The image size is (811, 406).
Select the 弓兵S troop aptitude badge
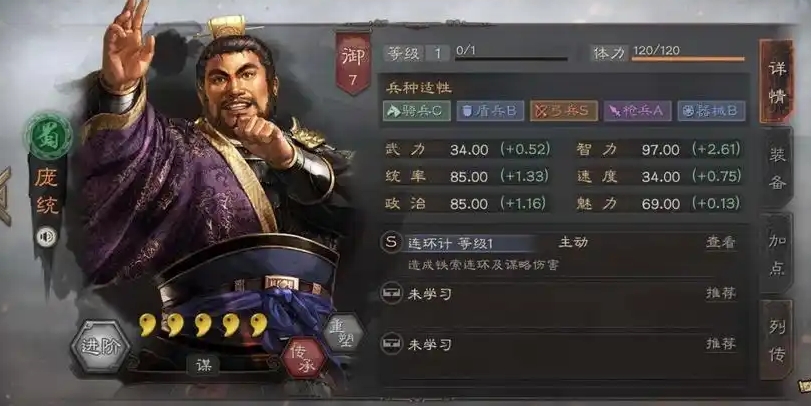[564, 111]
